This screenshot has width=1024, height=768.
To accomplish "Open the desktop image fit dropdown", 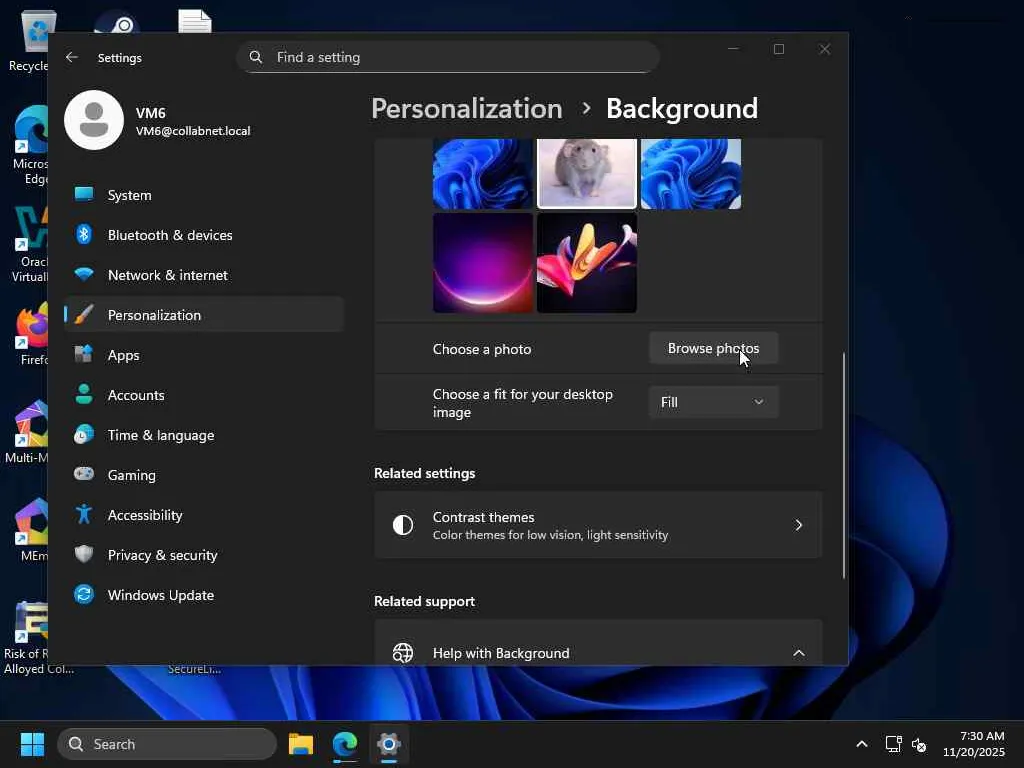I will [713, 402].
